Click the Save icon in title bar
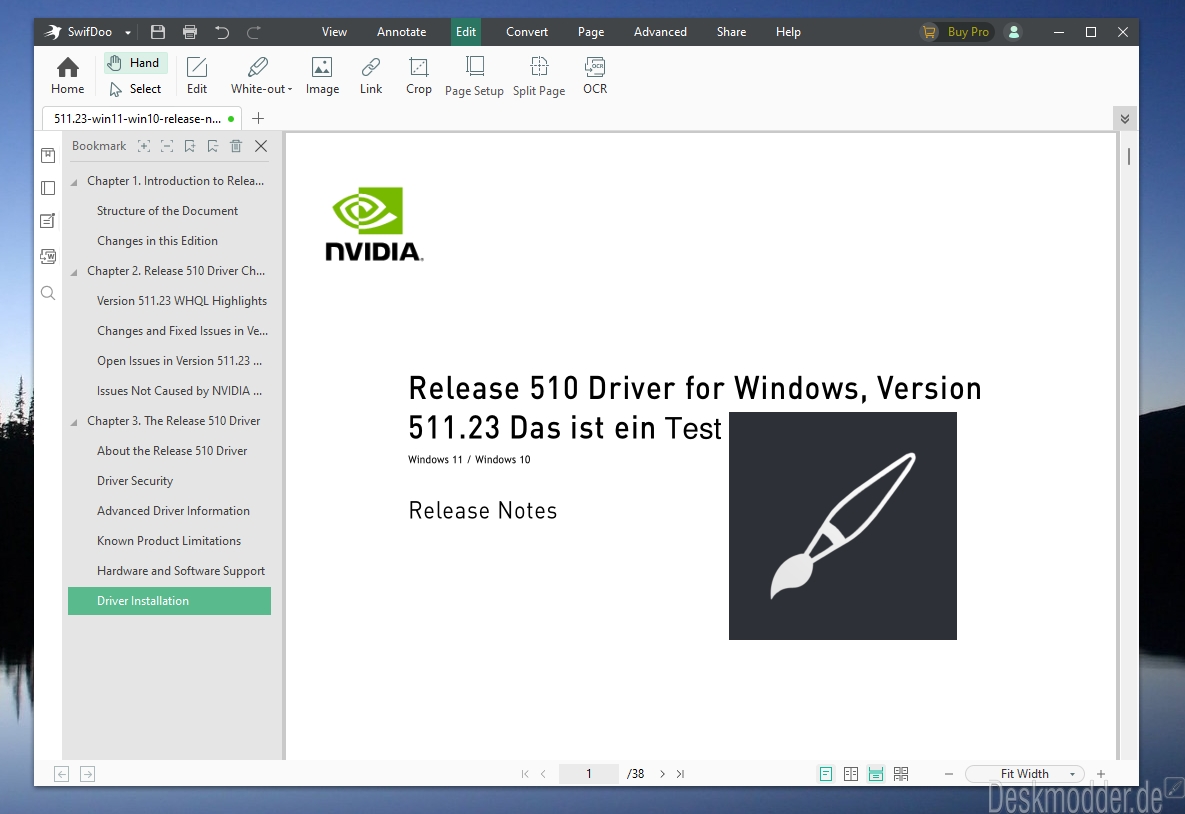 (x=158, y=32)
